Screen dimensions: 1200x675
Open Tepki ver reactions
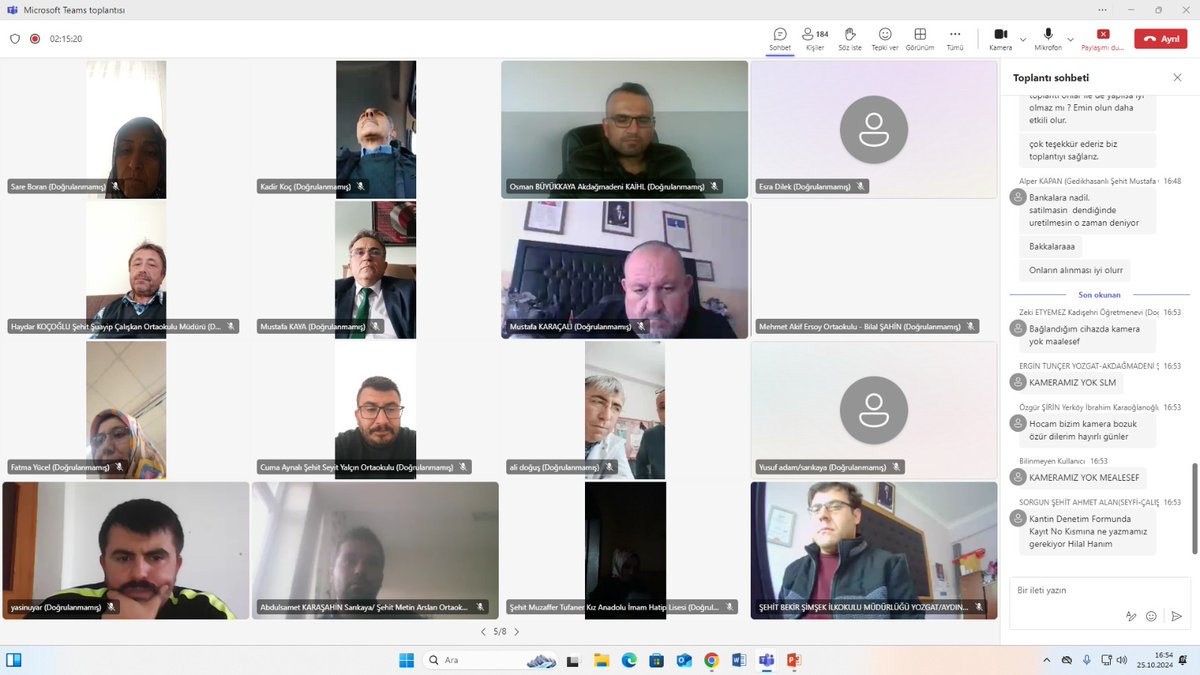coord(885,39)
